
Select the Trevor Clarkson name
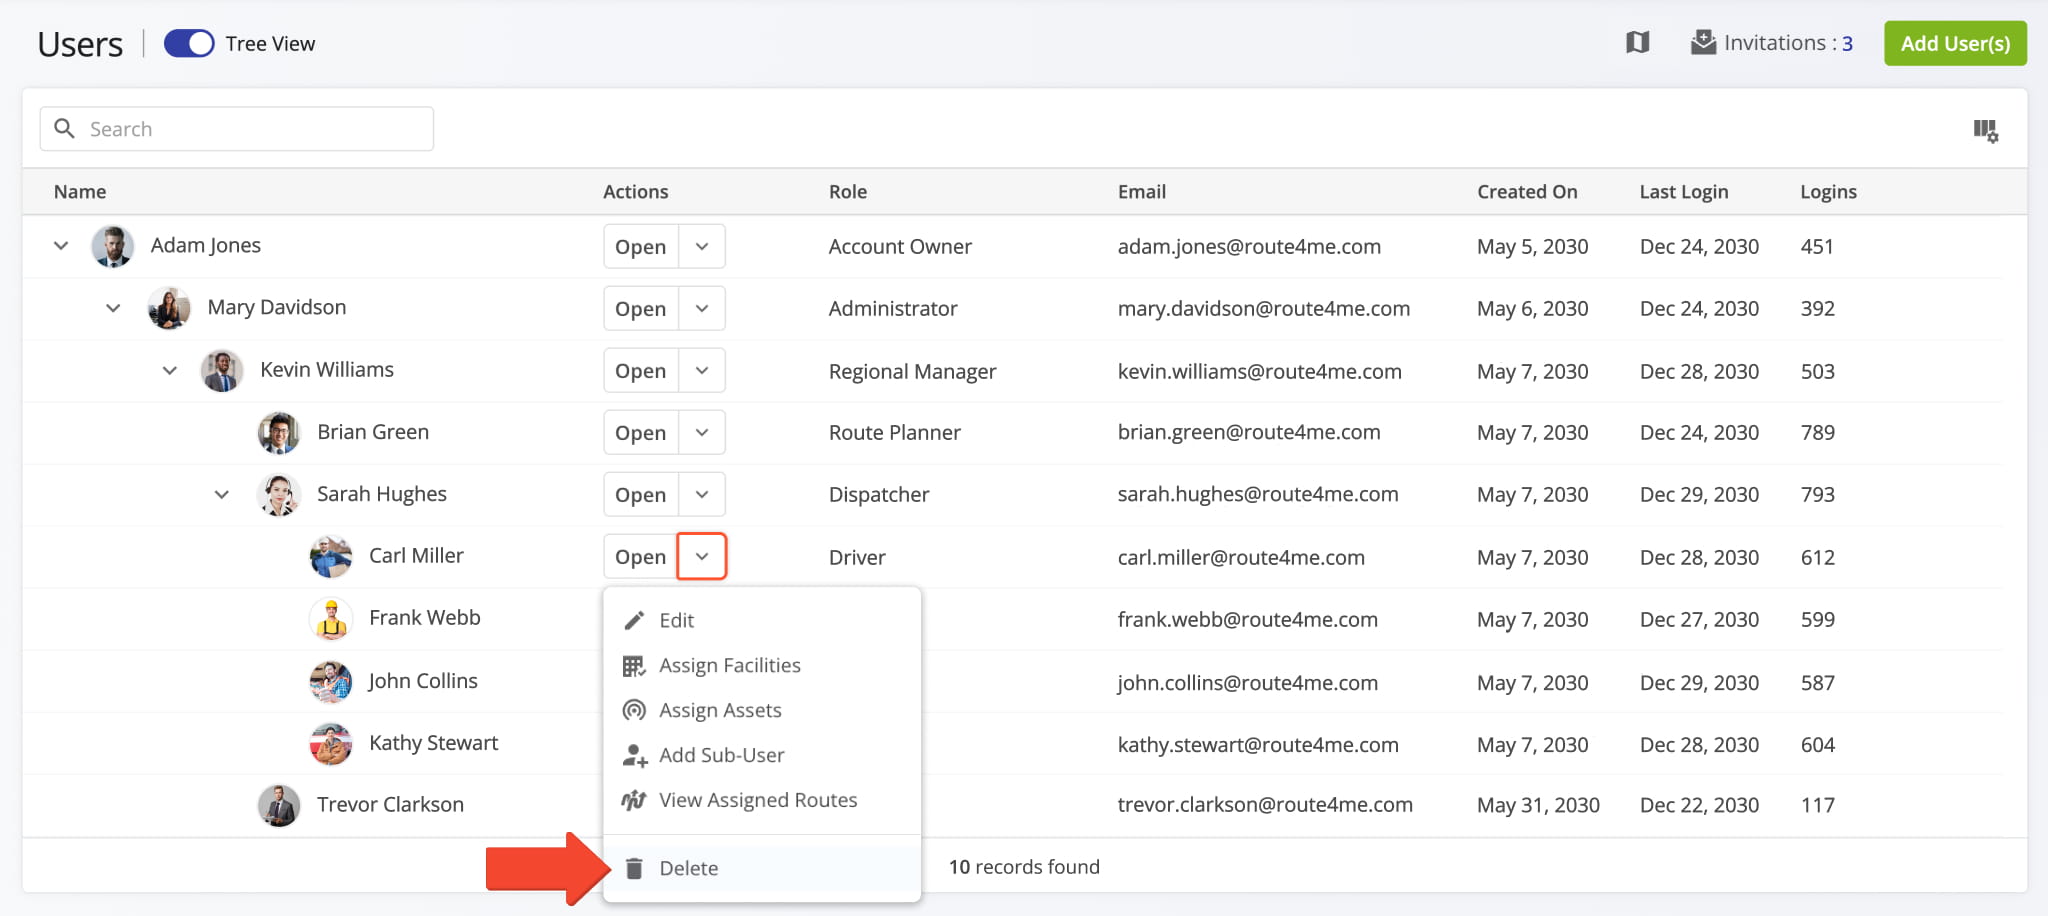[390, 804]
